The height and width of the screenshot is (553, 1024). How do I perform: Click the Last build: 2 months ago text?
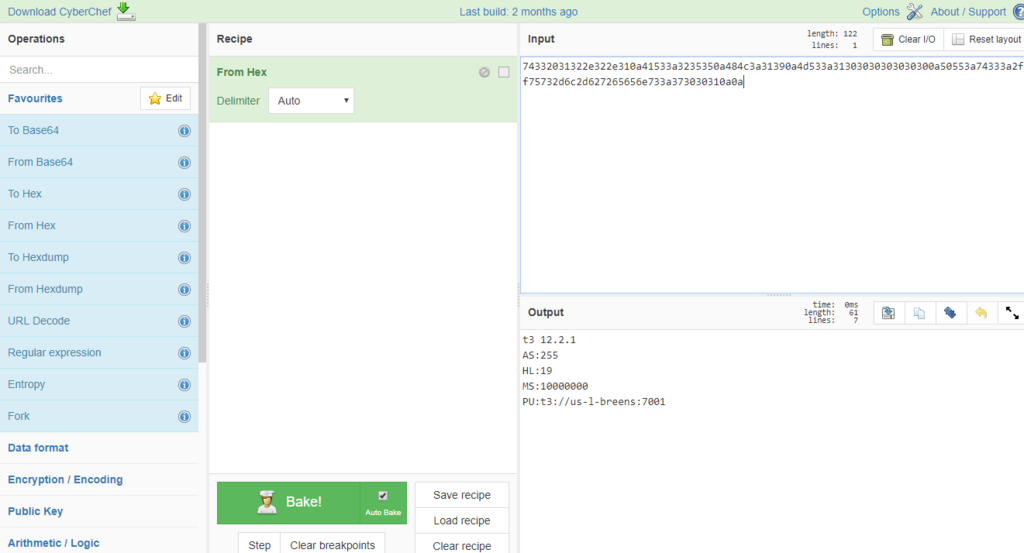point(519,12)
